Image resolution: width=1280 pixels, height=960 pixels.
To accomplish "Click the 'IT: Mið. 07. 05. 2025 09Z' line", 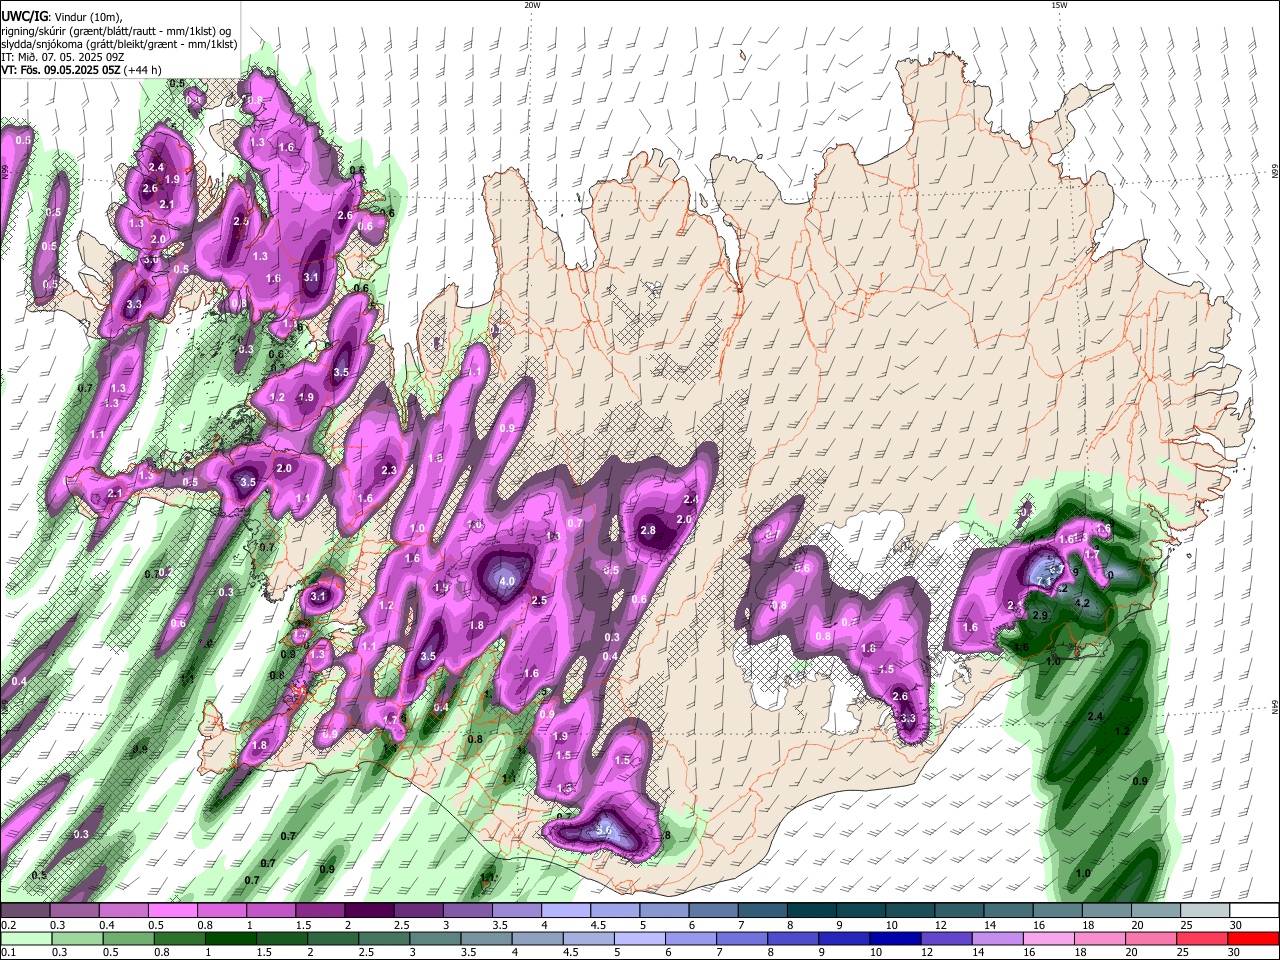I will pyautogui.click(x=63, y=57).
